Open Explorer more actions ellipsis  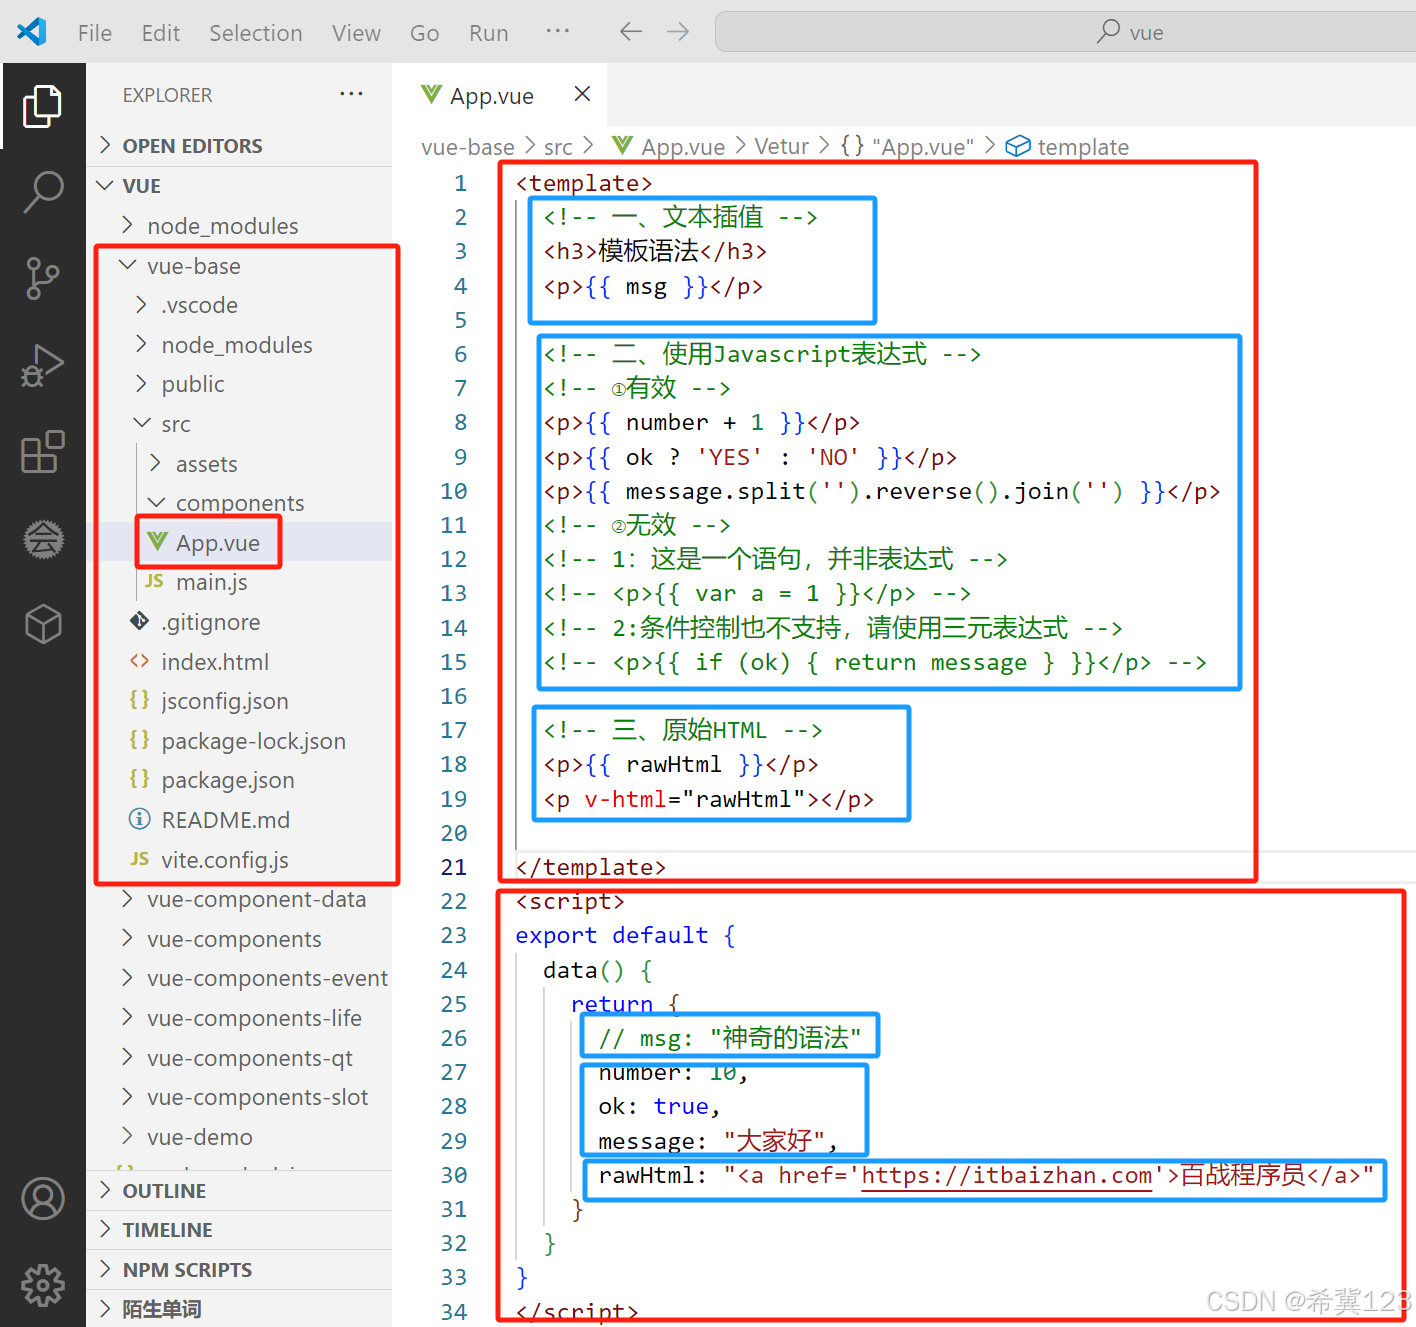tap(351, 94)
